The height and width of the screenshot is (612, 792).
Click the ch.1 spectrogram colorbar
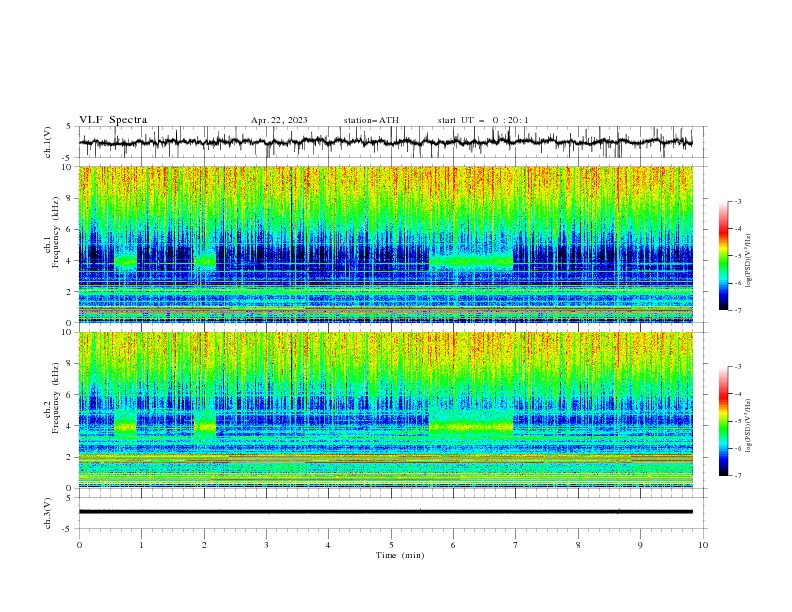pyautogui.click(x=723, y=256)
